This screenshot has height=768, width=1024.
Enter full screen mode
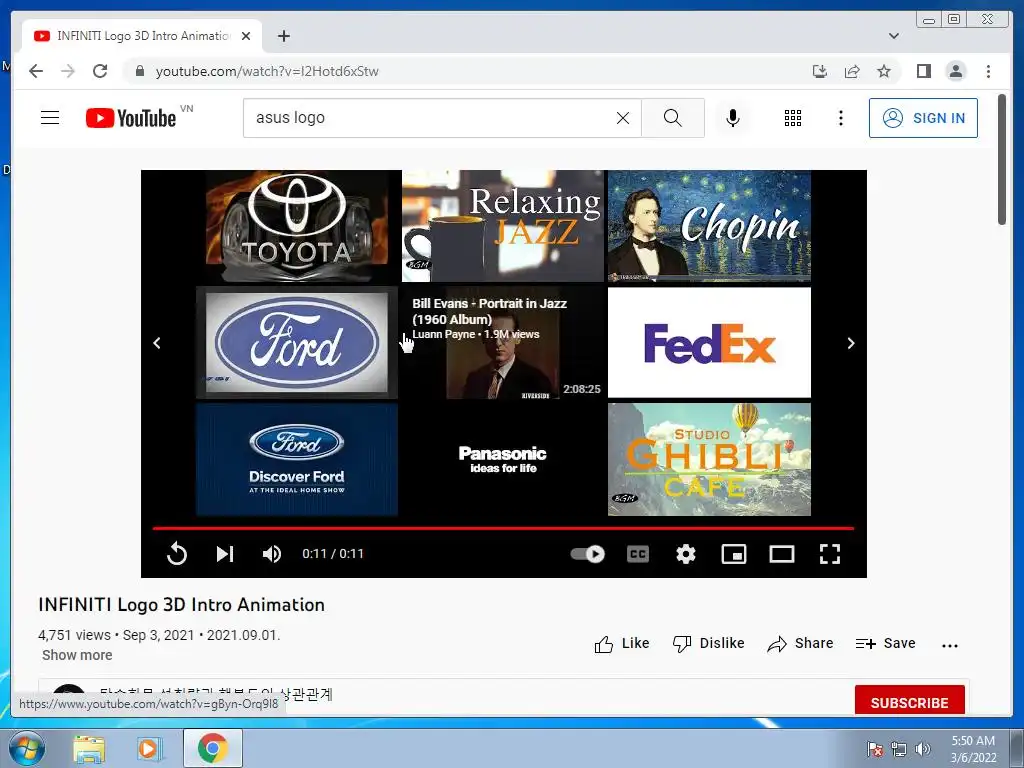pyautogui.click(x=830, y=554)
